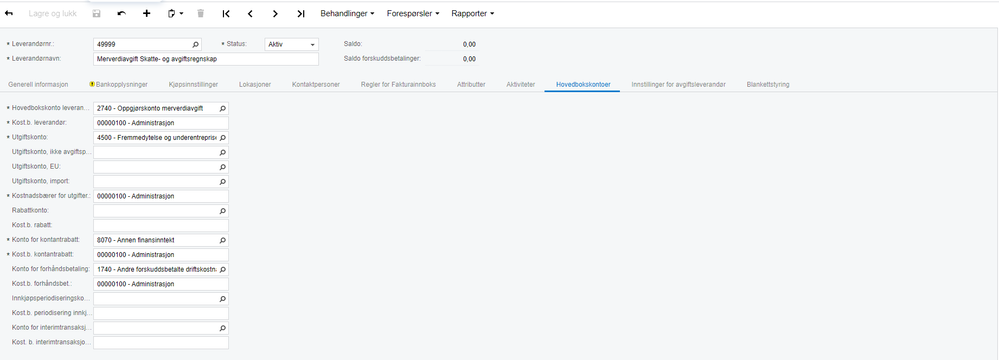999x360 pixels.
Task: Open lookup for Utgiftskonto, EU
Action: point(223,167)
